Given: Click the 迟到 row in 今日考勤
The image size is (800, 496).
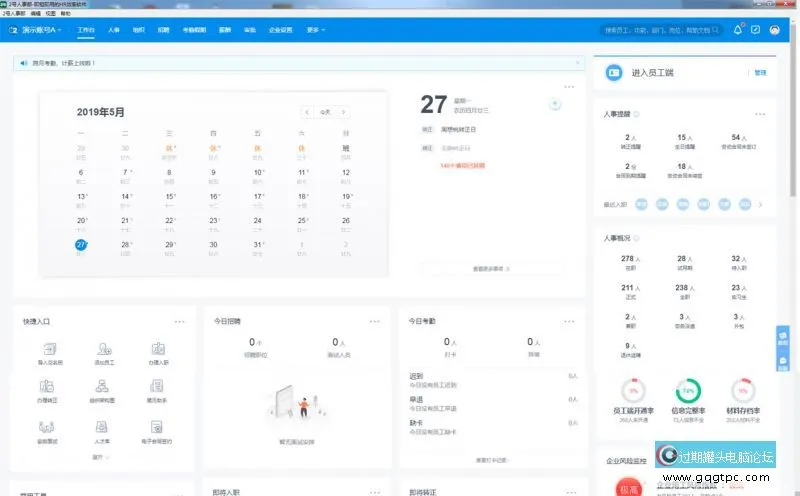Looking at the screenshot, I should coord(493,380).
